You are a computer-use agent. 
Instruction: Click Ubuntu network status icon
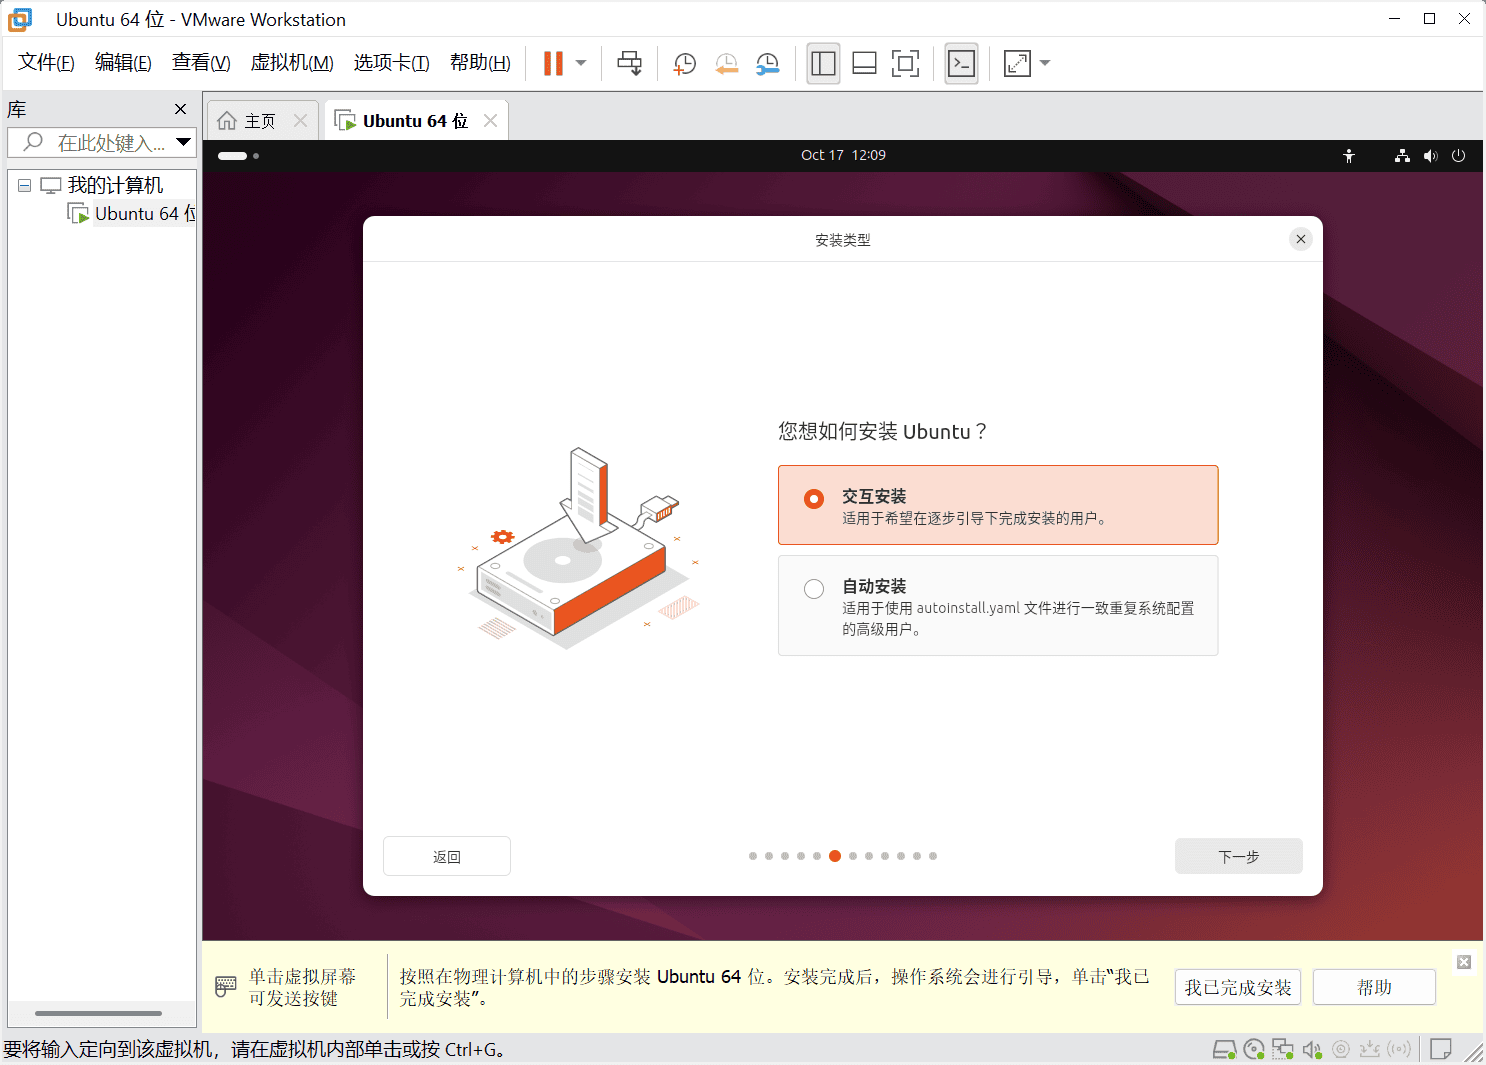point(1402,155)
